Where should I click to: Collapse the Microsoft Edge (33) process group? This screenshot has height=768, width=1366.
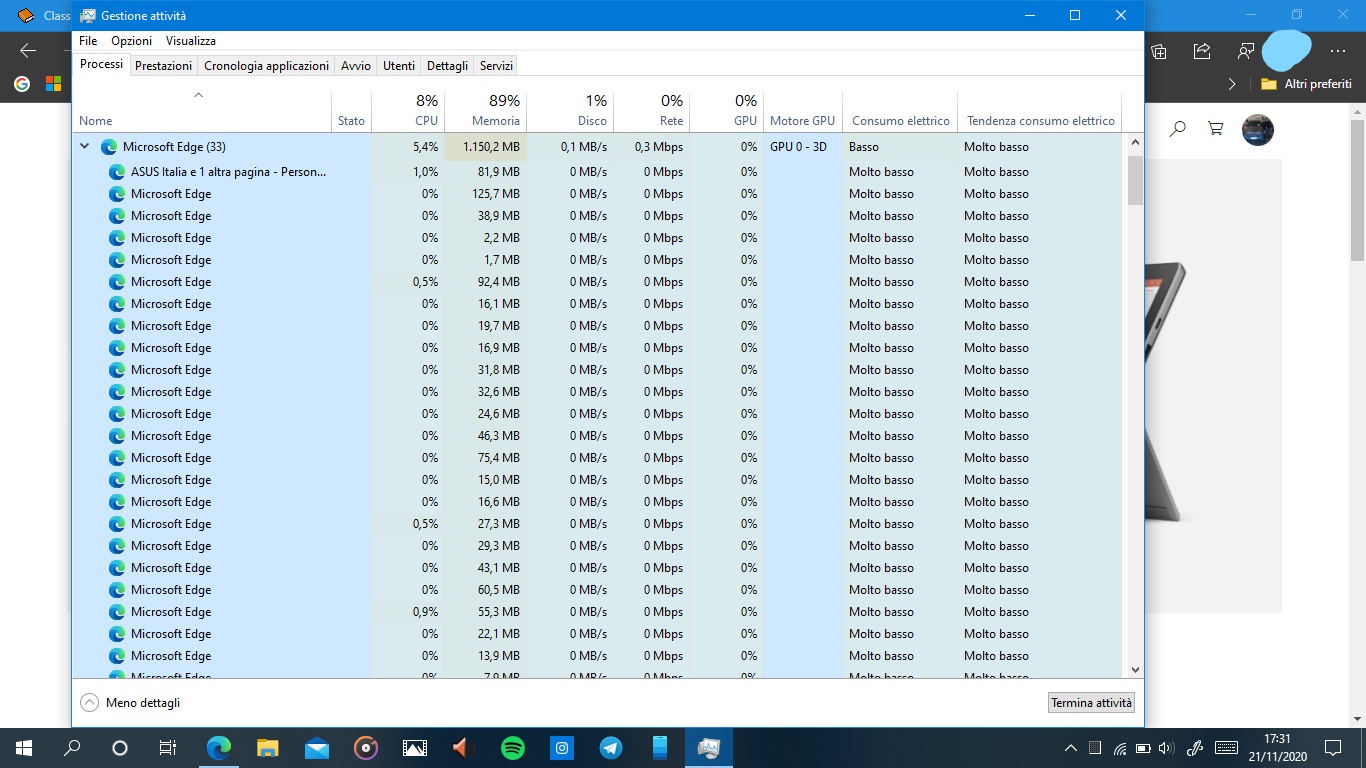click(x=85, y=147)
